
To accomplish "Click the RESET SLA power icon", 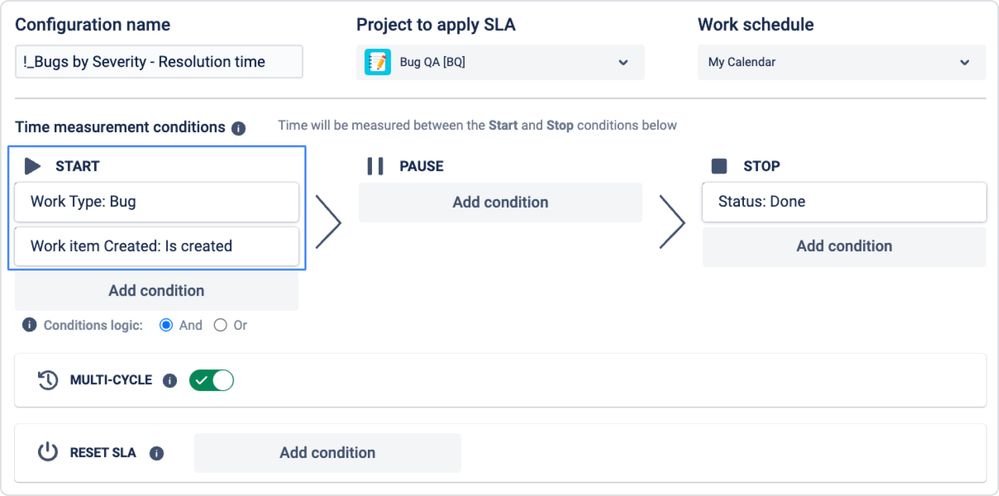I will click(x=48, y=452).
